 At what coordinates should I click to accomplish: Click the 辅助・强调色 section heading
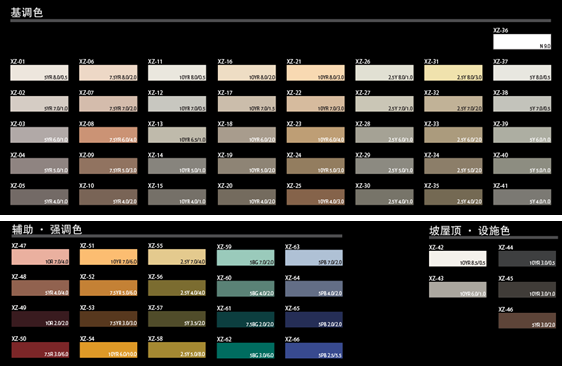(x=47, y=229)
